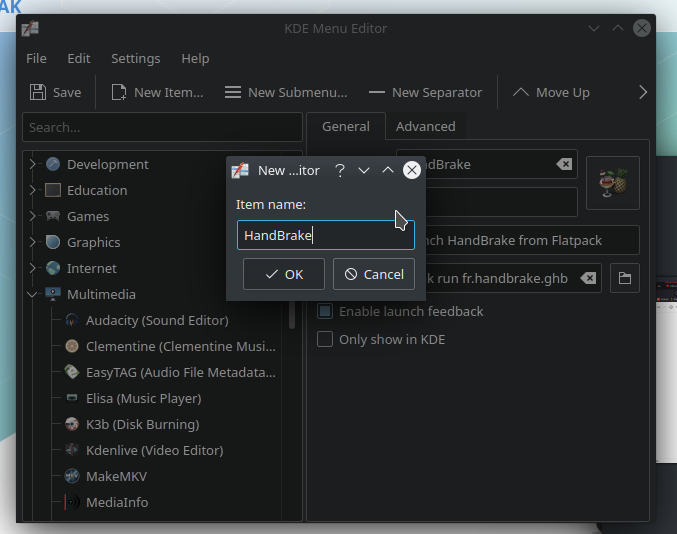677x534 pixels.
Task: Click the EasyTAG tag icon
Action: (72, 372)
